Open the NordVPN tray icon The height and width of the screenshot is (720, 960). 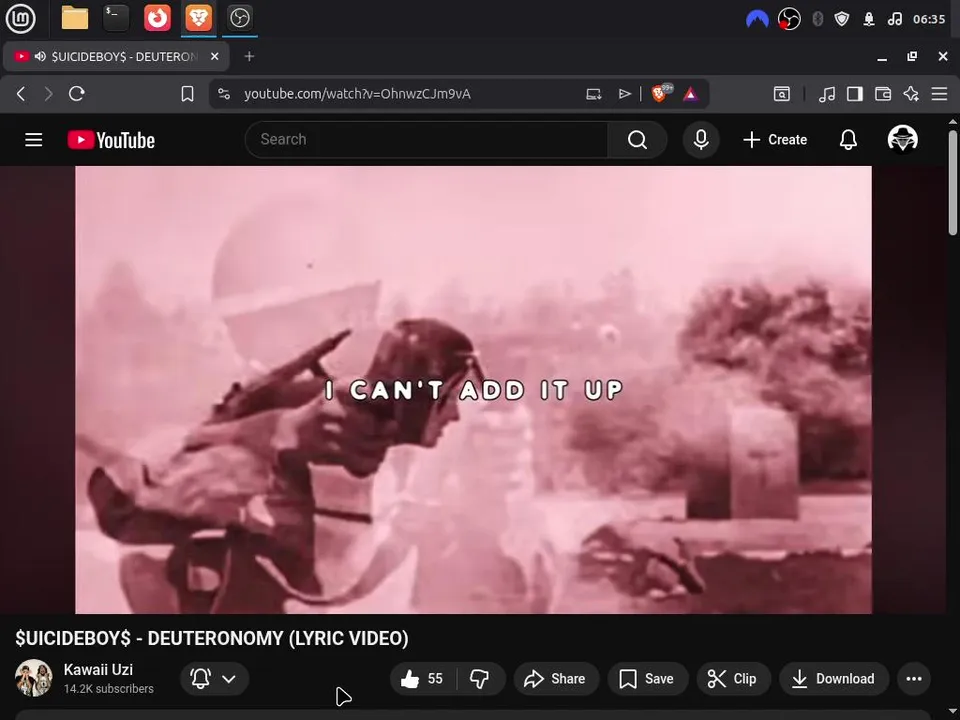(x=757, y=19)
